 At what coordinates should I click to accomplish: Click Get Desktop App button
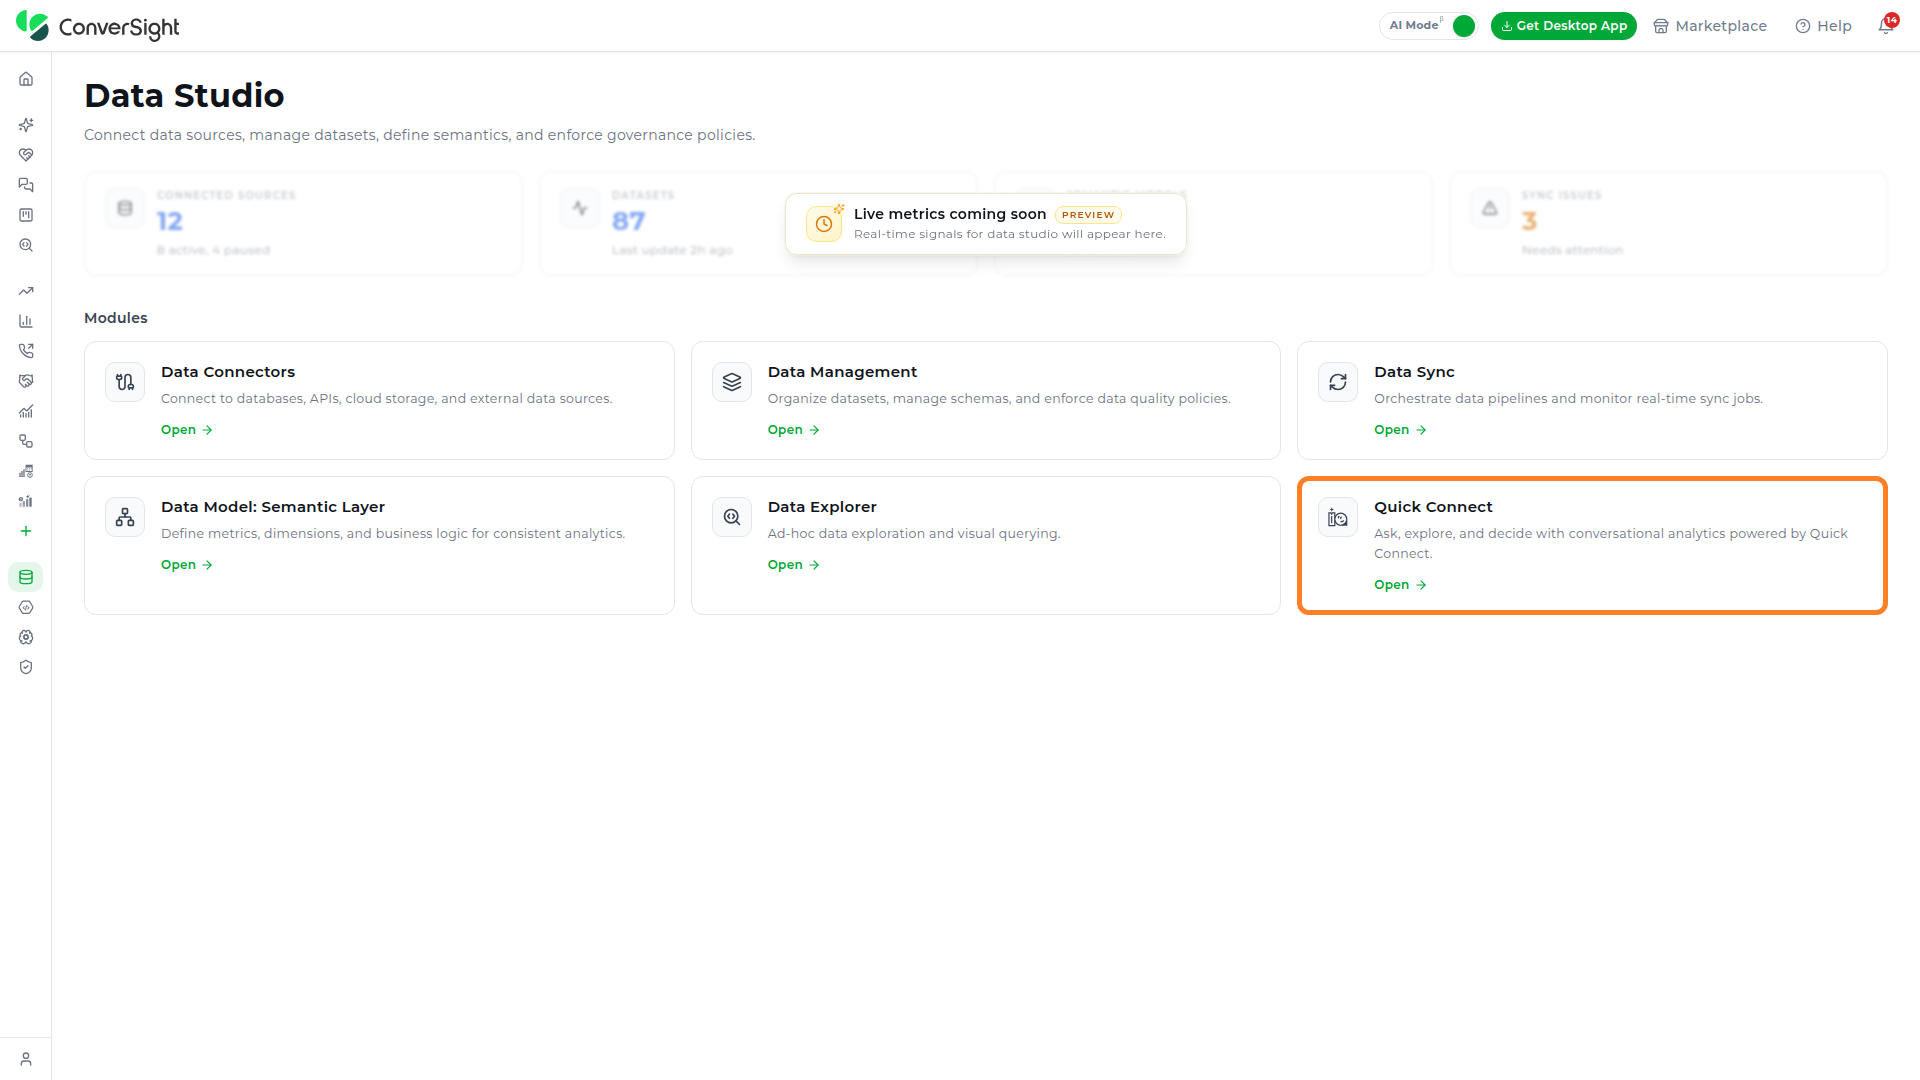click(1563, 26)
